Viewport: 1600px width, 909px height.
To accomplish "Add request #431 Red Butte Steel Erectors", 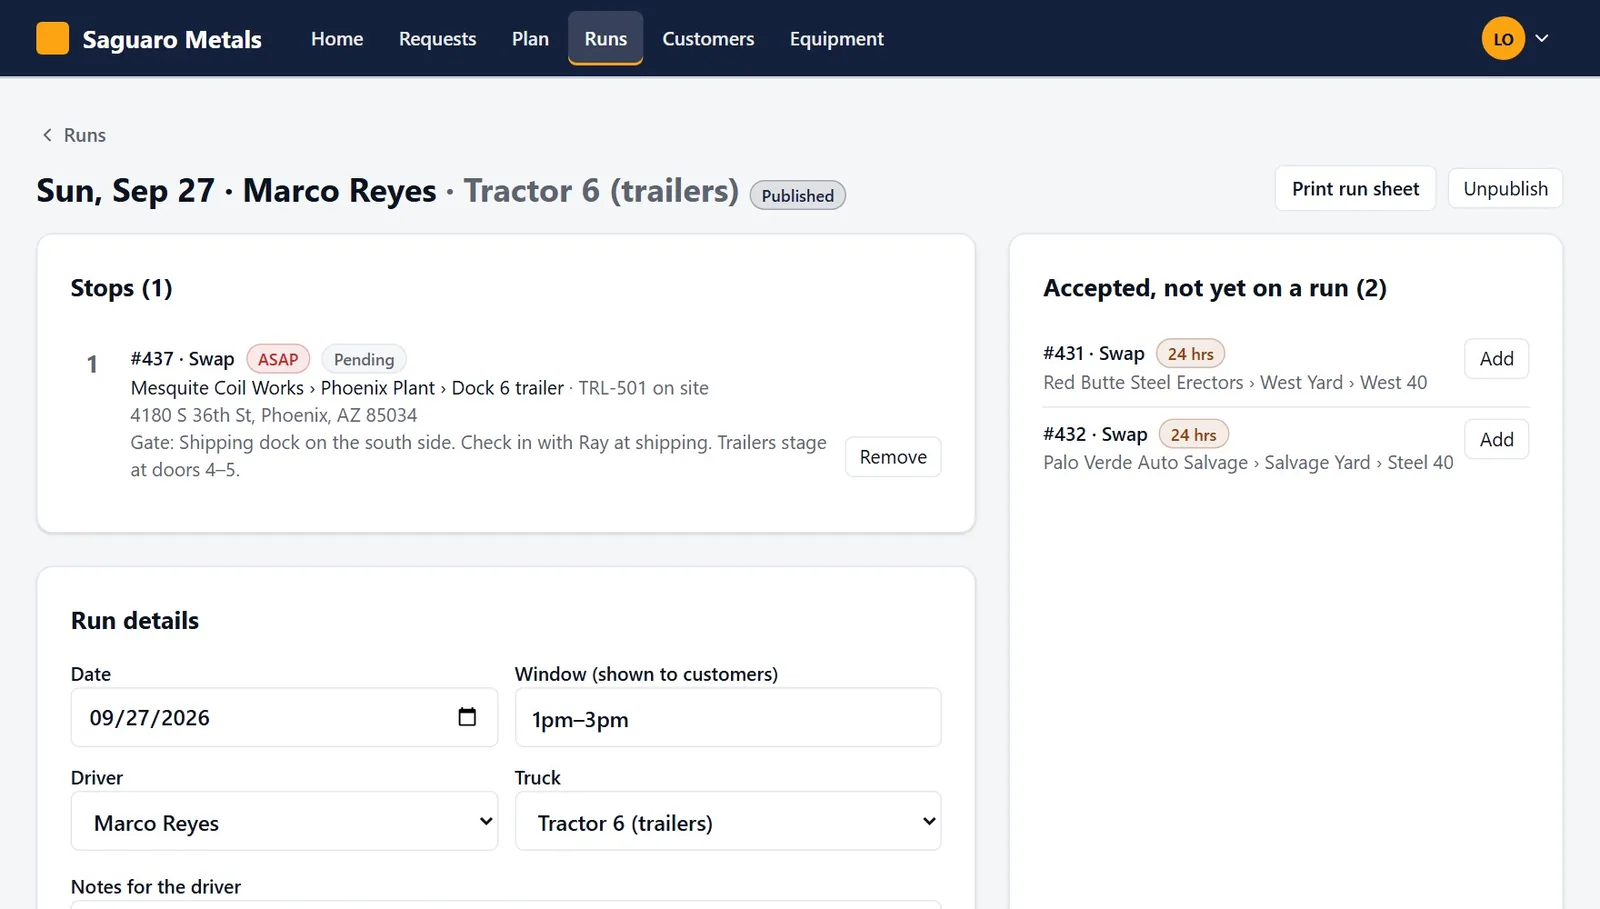I will point(1496,359).
